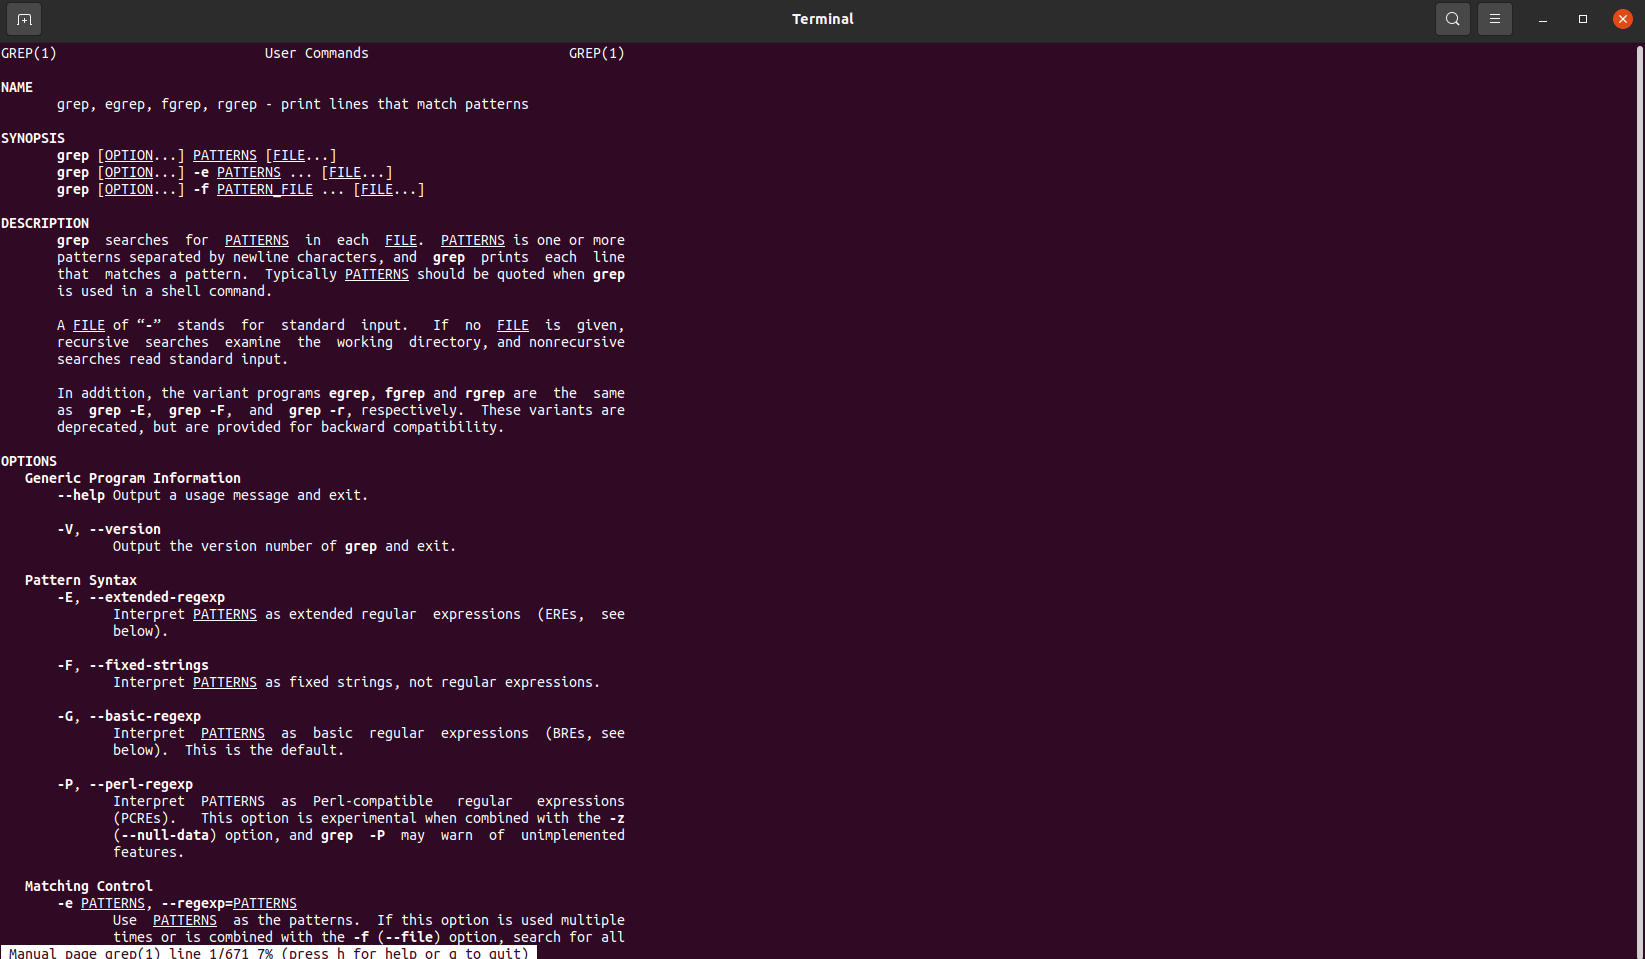Click the Terminal window title

[x=822, y=18]
